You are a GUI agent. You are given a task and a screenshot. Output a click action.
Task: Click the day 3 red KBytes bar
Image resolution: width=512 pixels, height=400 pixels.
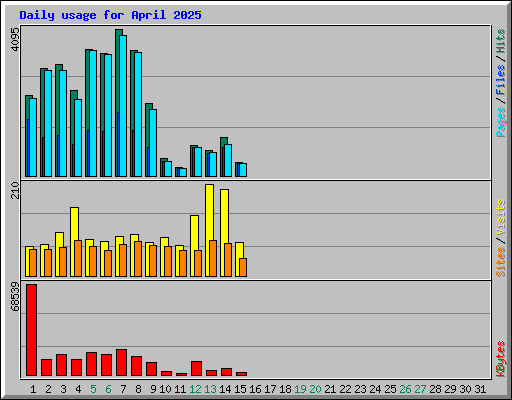coord(62,365)
